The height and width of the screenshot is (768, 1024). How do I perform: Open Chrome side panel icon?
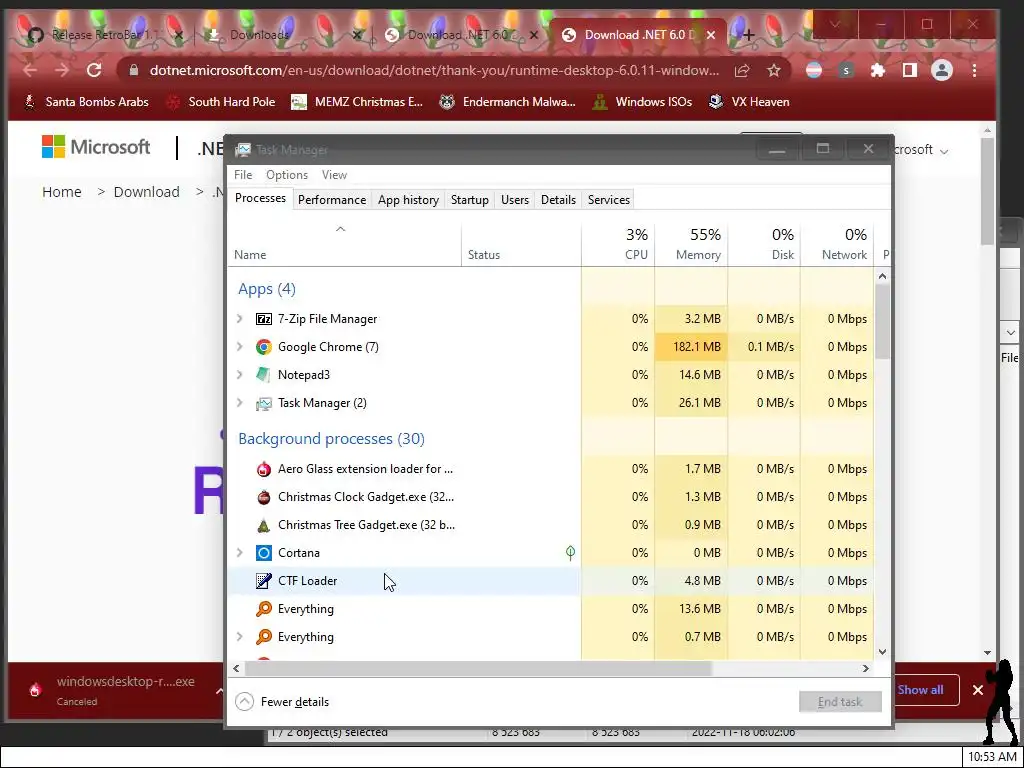[910, 71]
